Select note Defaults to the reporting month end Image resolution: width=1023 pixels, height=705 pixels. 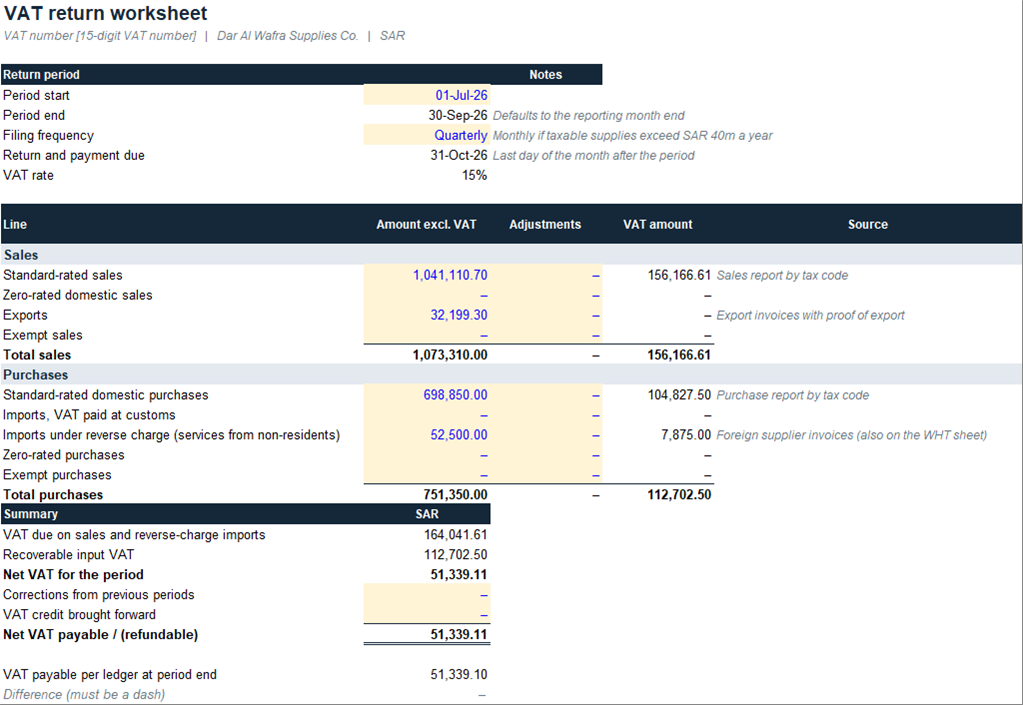588,115
